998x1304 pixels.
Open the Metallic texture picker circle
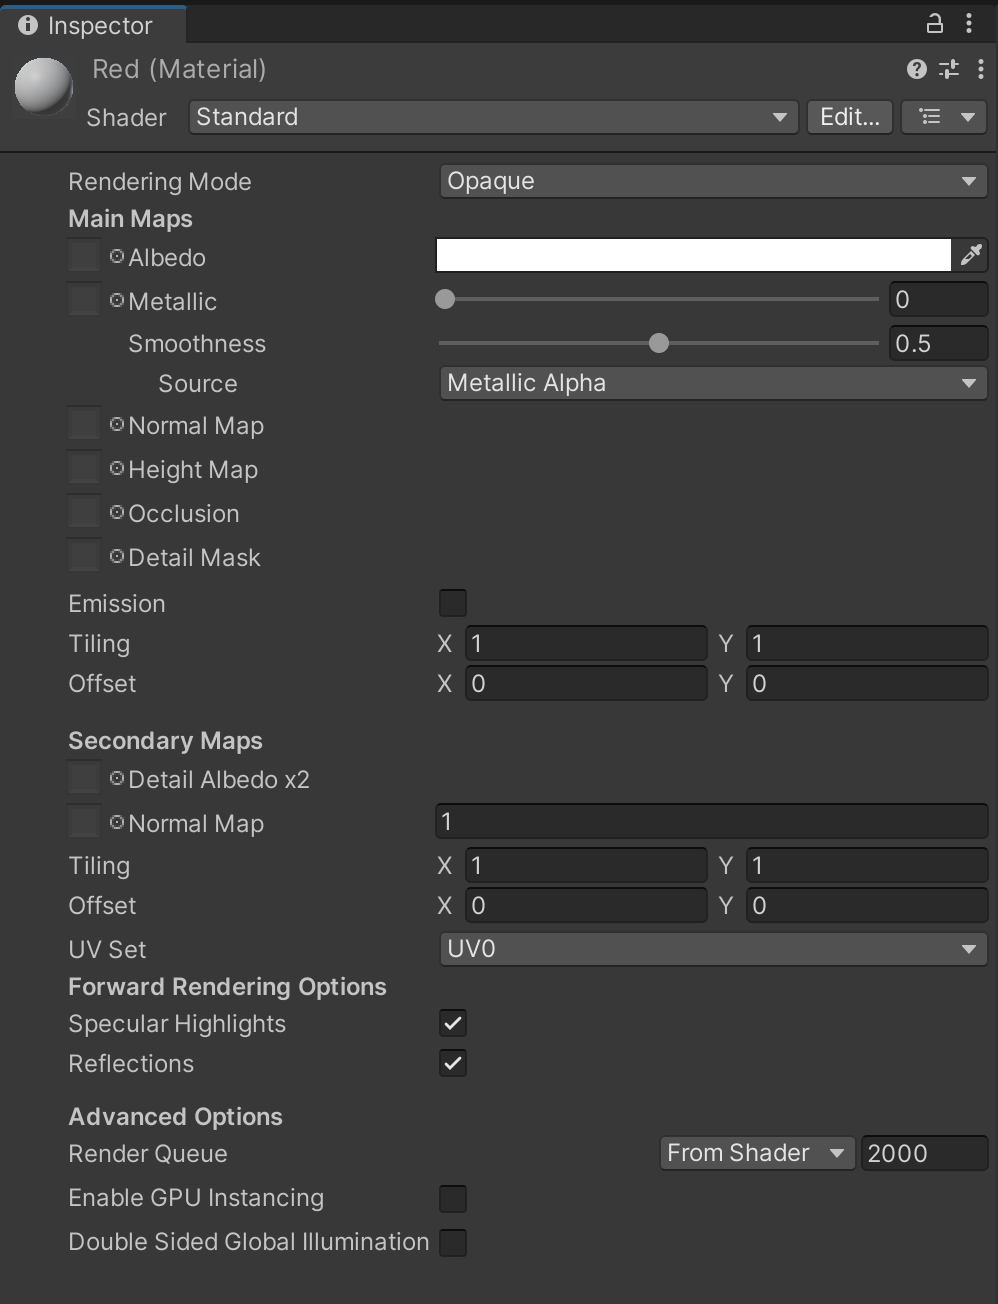(x=117, y=301)
